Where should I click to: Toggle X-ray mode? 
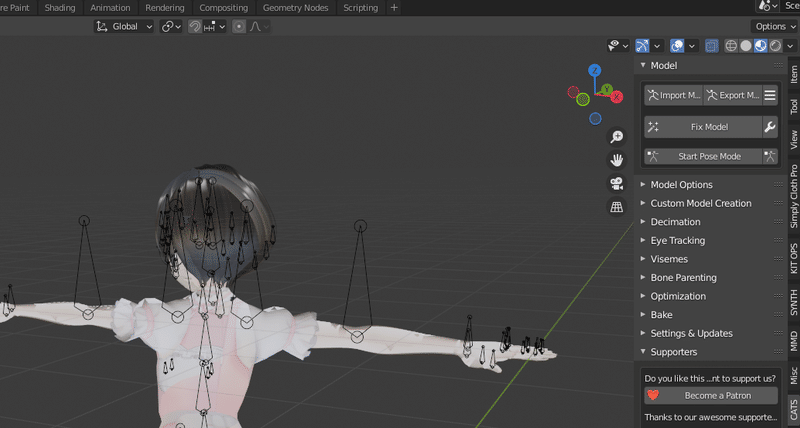pos(711,46)
